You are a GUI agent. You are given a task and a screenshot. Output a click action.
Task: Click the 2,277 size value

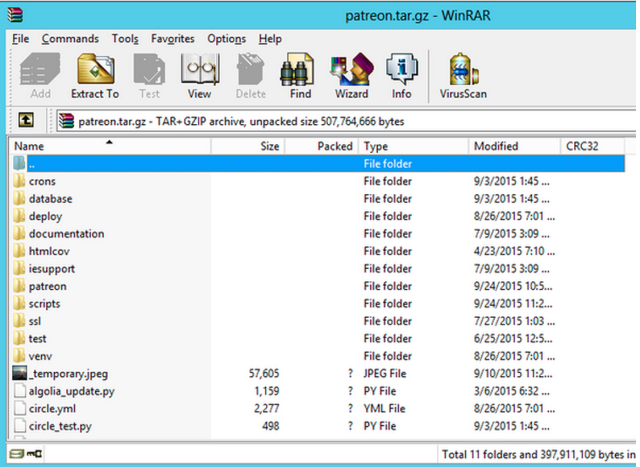267,409
